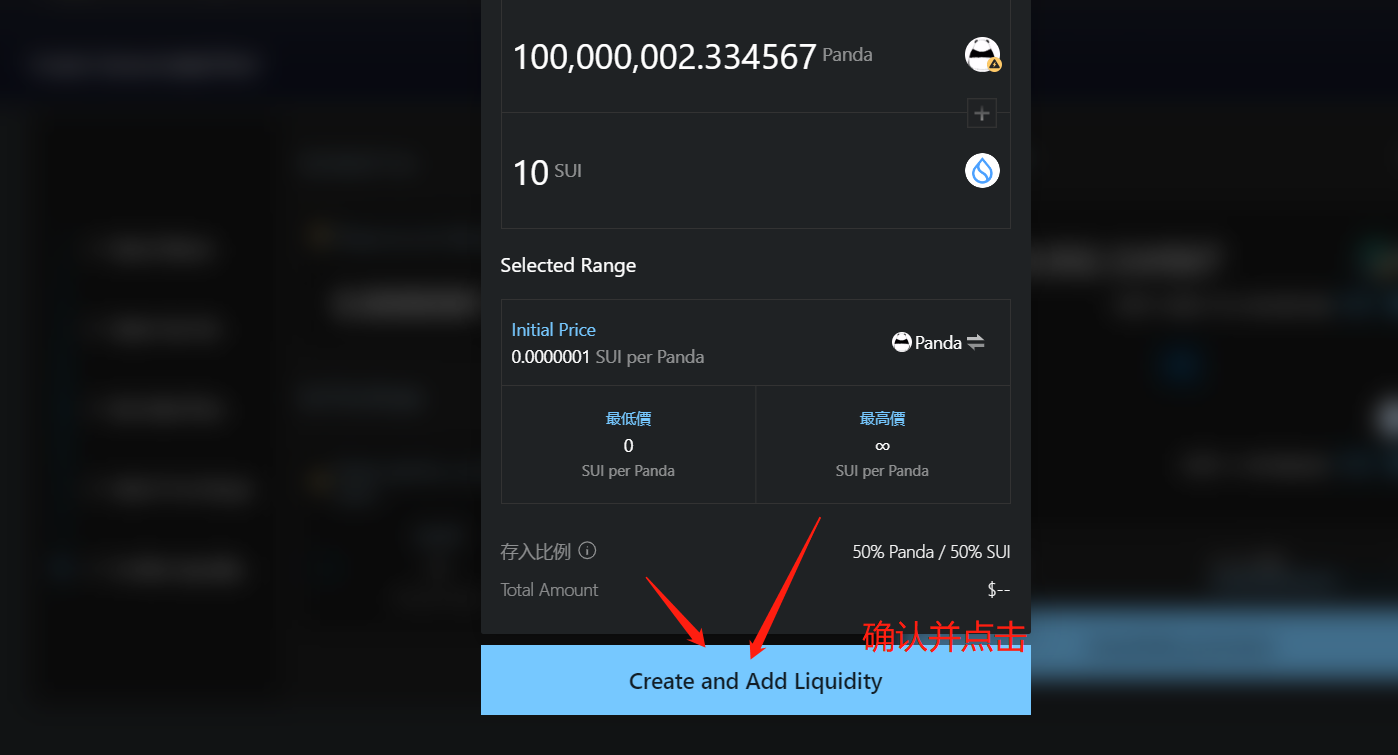1398x755 pixels.
Task: Open the info tooltip beside 存入比例
Action: click(588, 550)
